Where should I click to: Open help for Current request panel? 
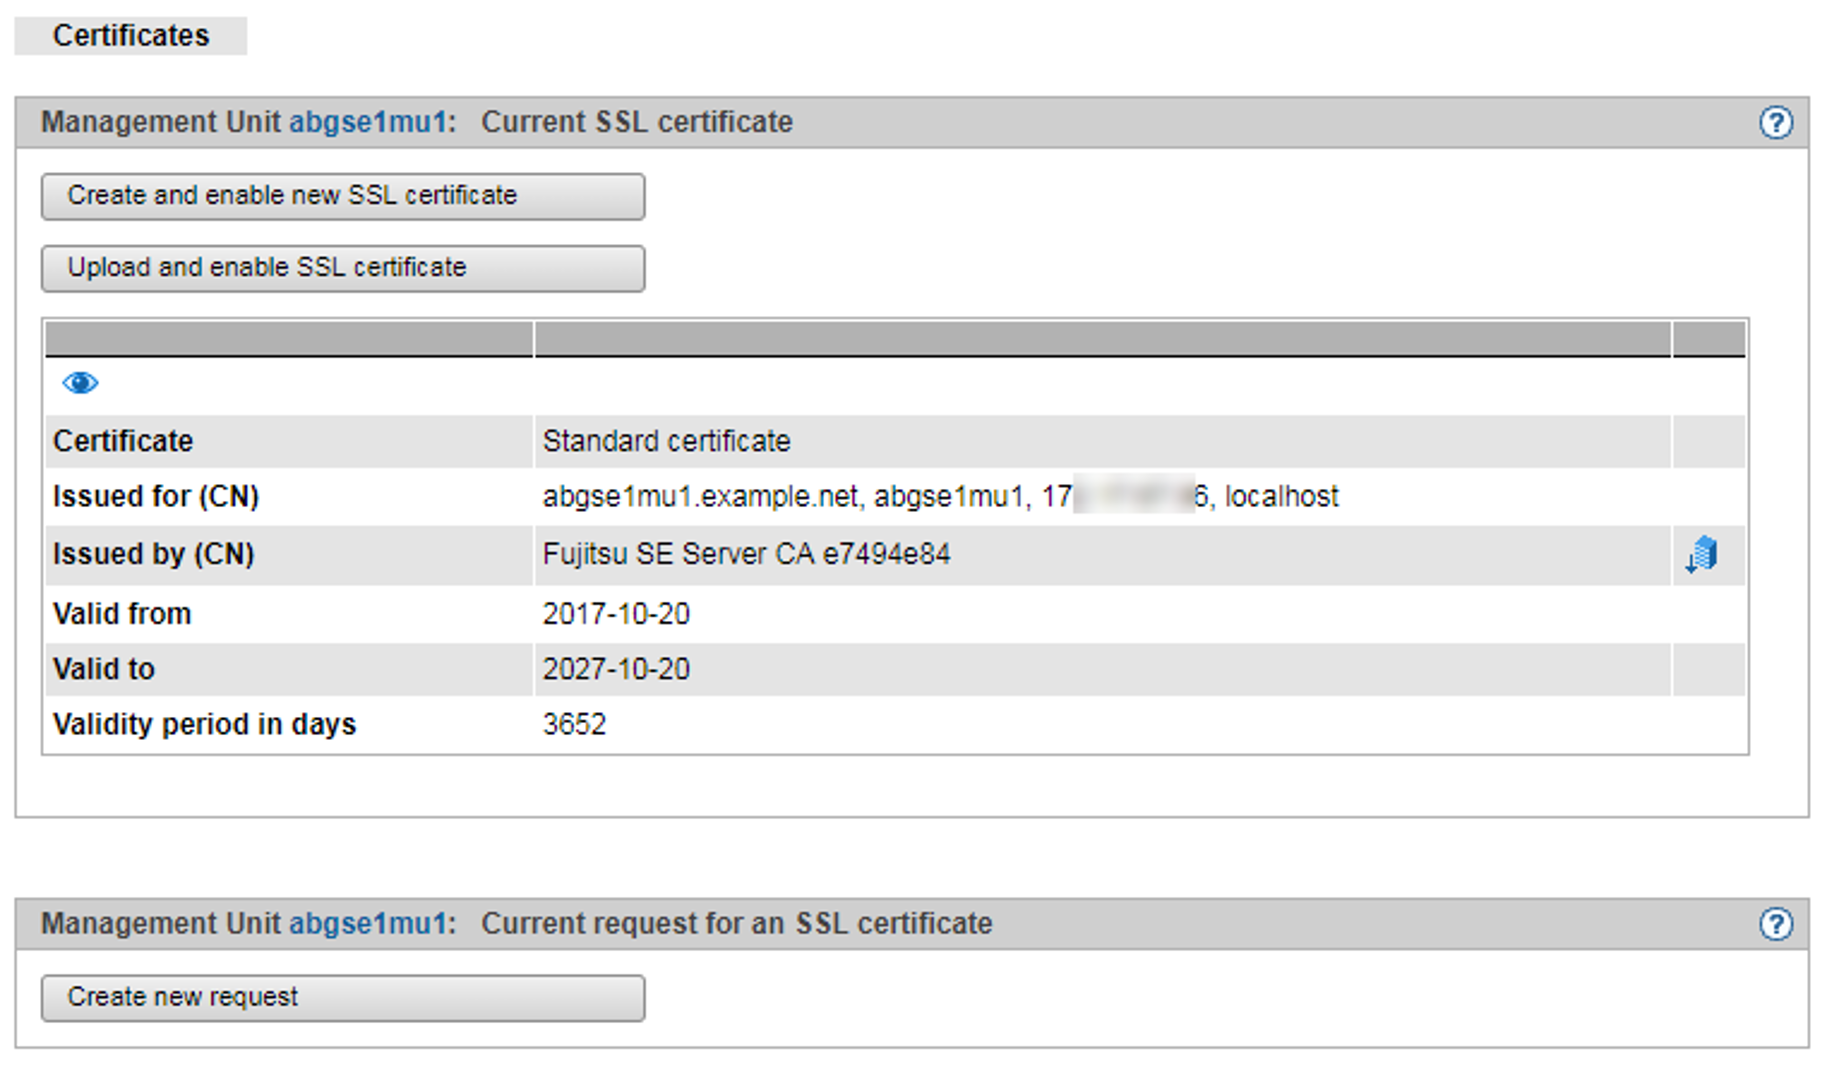pyautogui.click(x=1775, y=924)
